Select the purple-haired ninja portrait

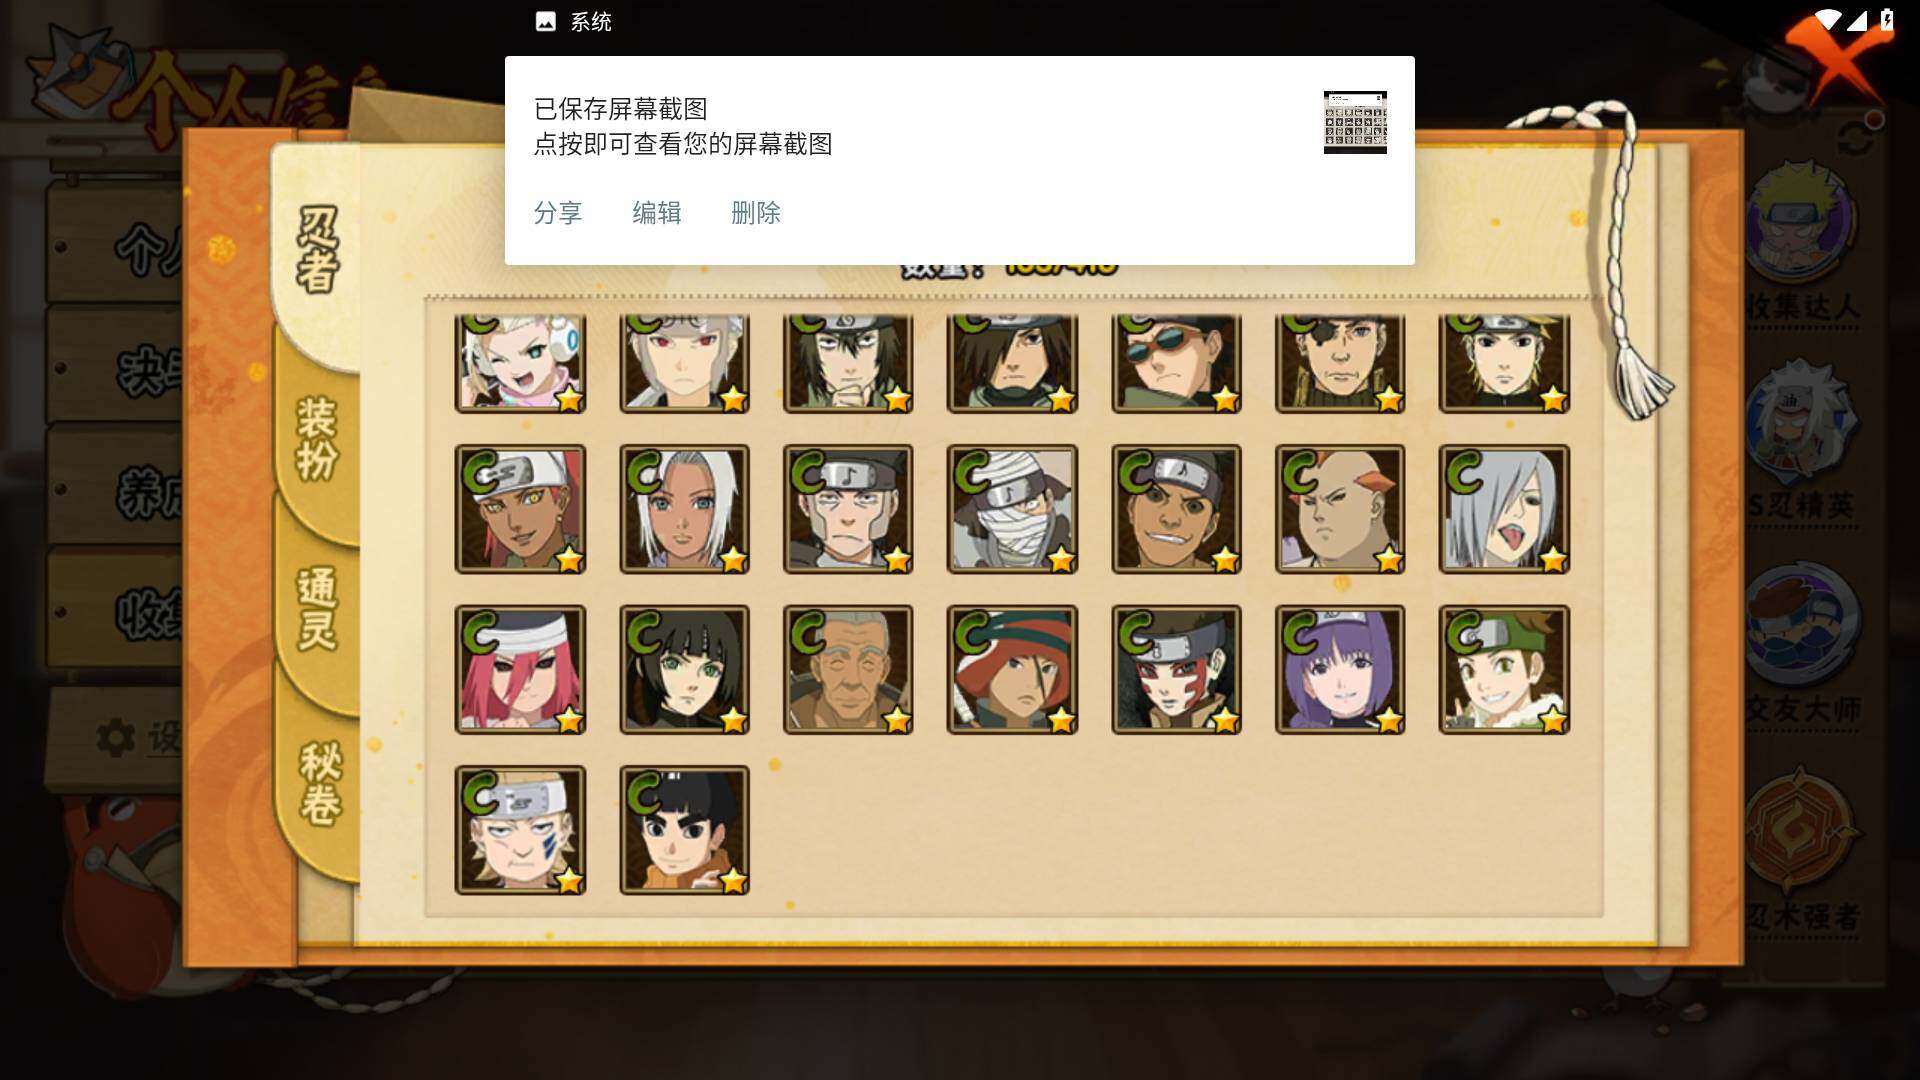pyautogui.click(x=1340, y=670)
